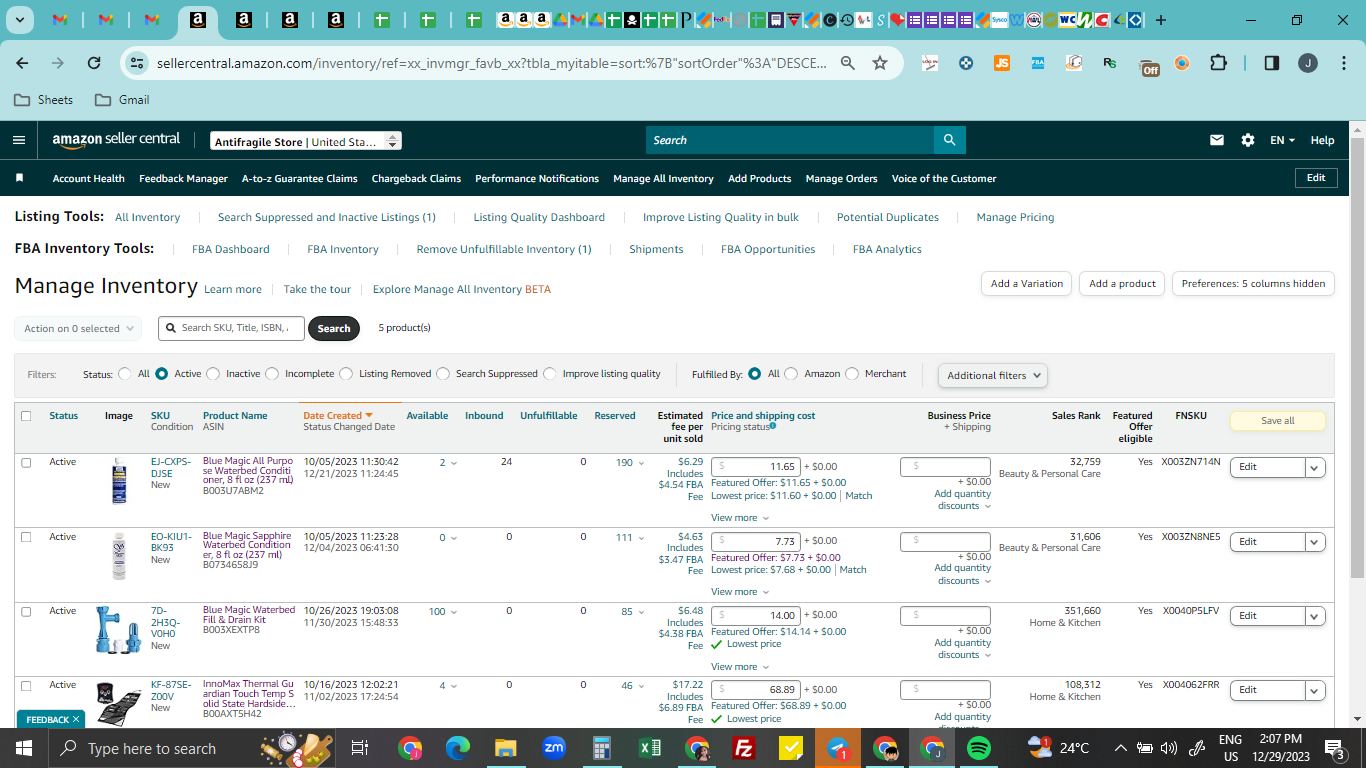Select the Listing Removed status filter
Viewport: 1366px width, 768px height.
[346, 374]
